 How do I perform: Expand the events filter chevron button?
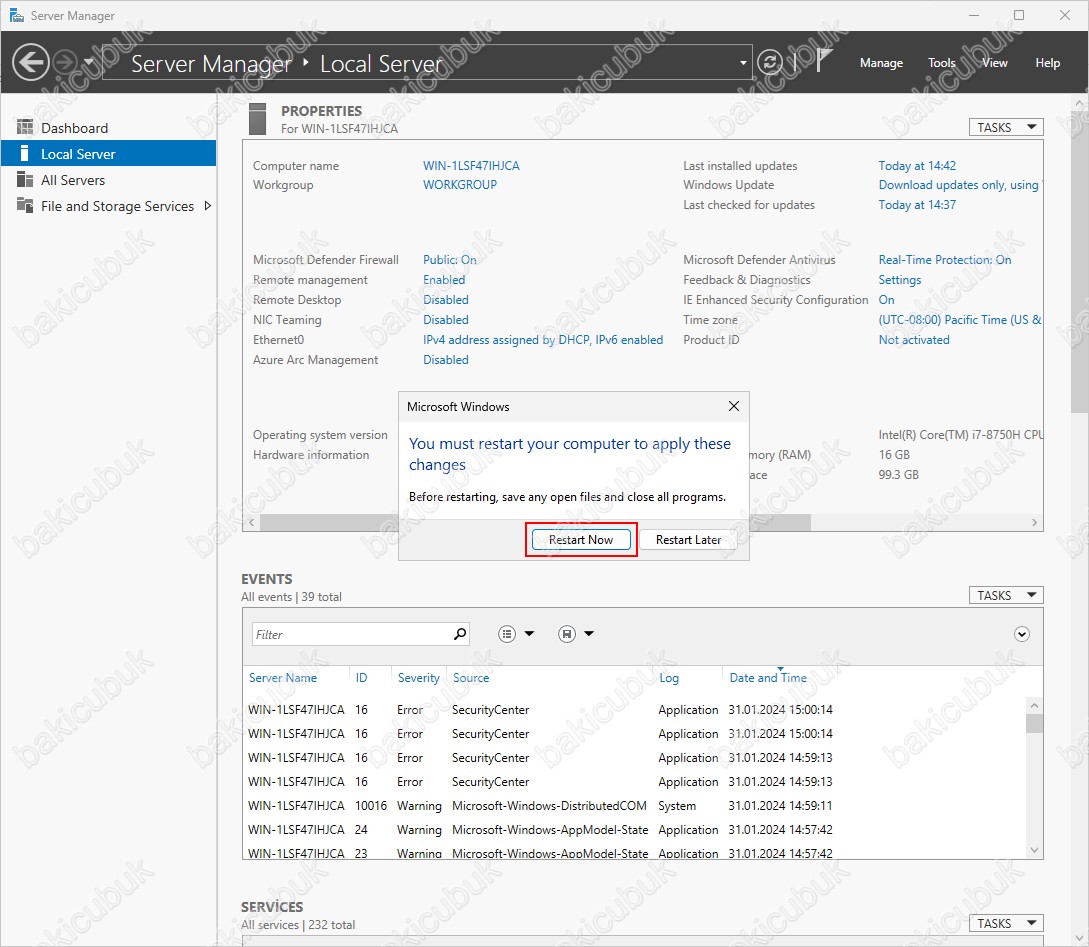click(x=1021, y=634)
